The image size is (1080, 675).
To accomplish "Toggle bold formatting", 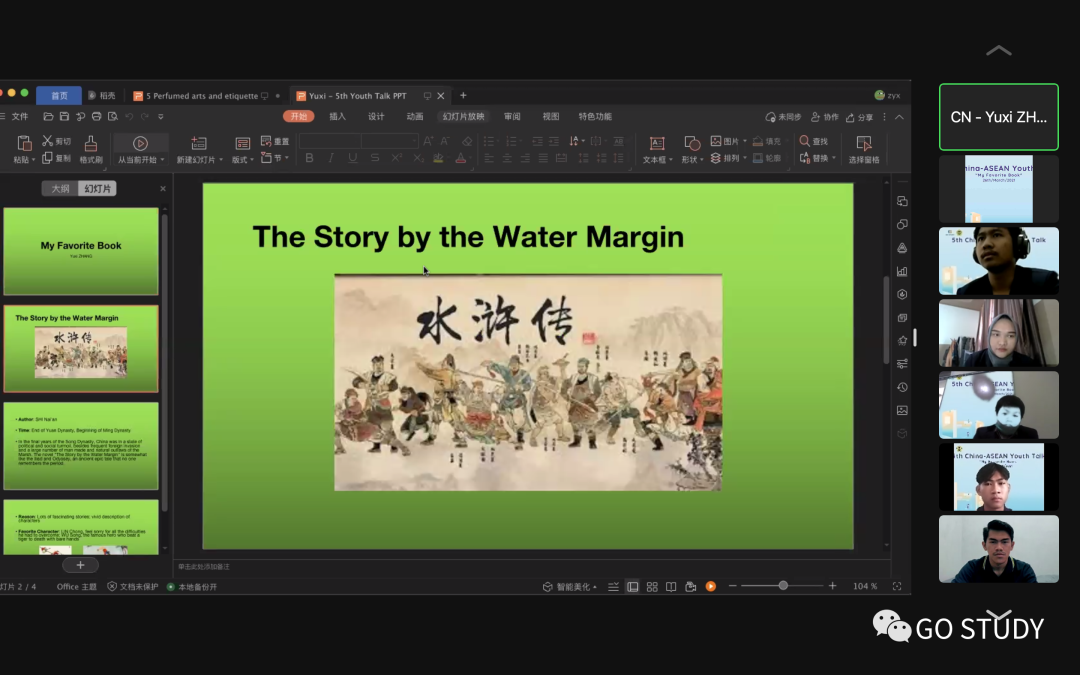I will pos(309,158).
